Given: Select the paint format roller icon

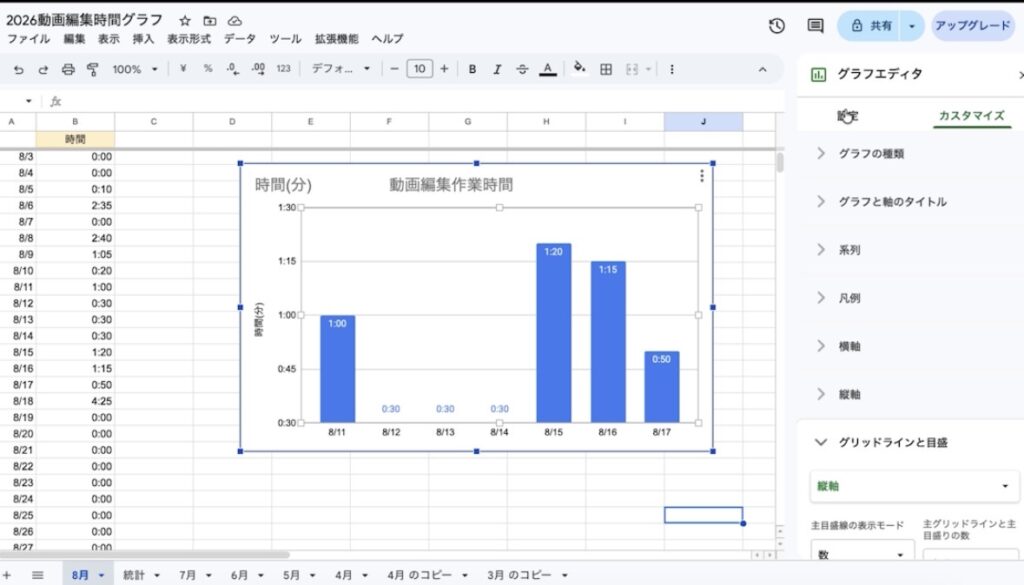Looking at the screenshot, I should click(x=93, y=69).
